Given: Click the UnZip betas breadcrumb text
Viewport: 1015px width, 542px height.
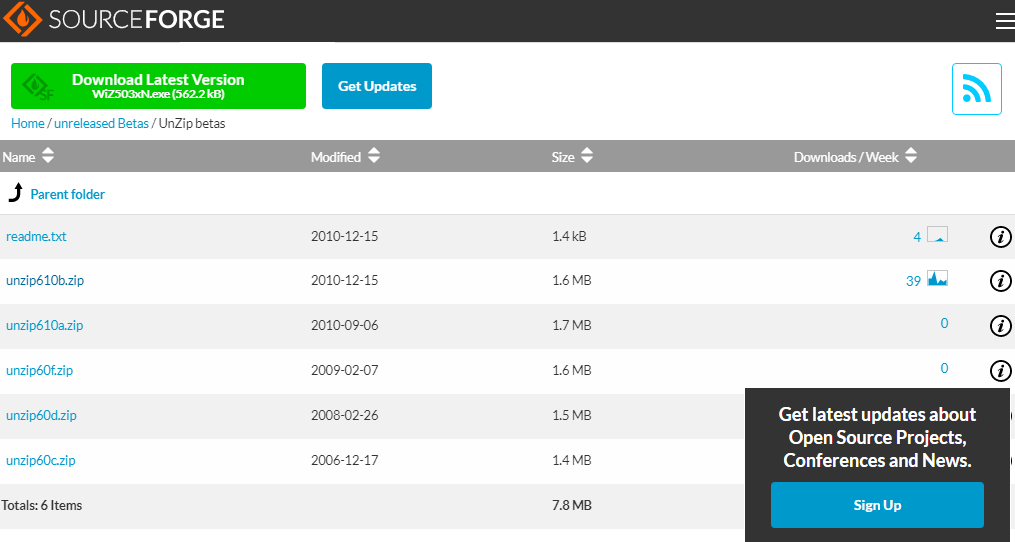Looking at the screenshot, I should 192,123.
